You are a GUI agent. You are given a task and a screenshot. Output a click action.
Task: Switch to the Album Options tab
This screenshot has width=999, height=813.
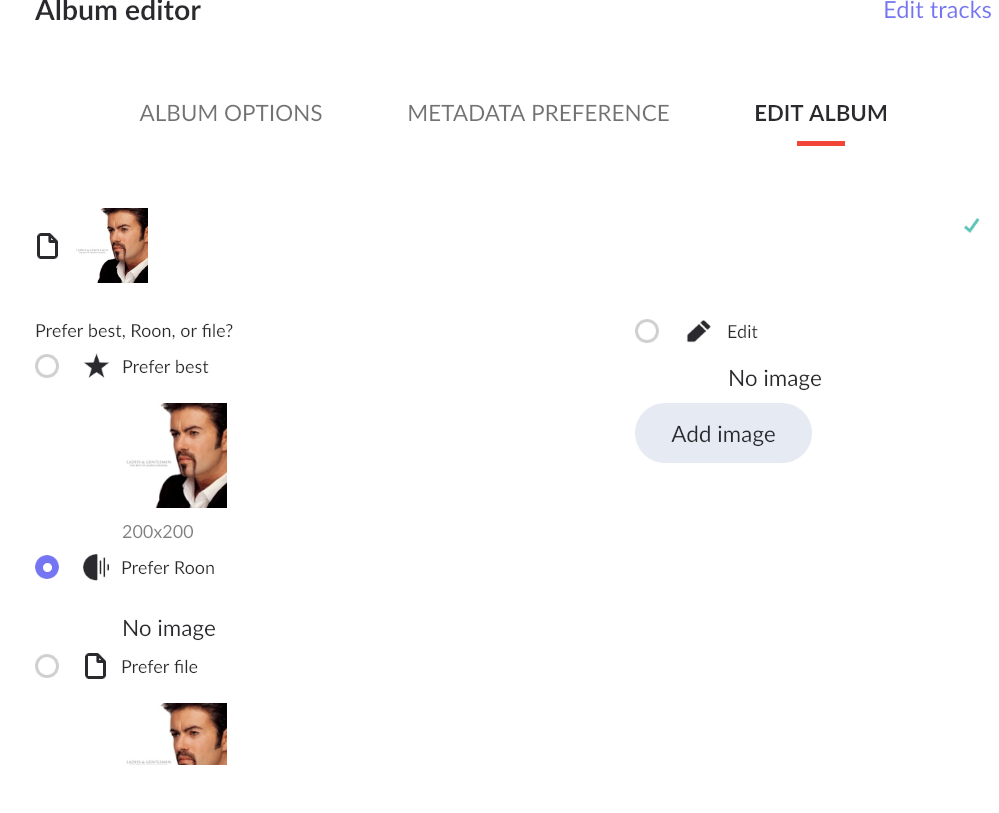[231, 114]
